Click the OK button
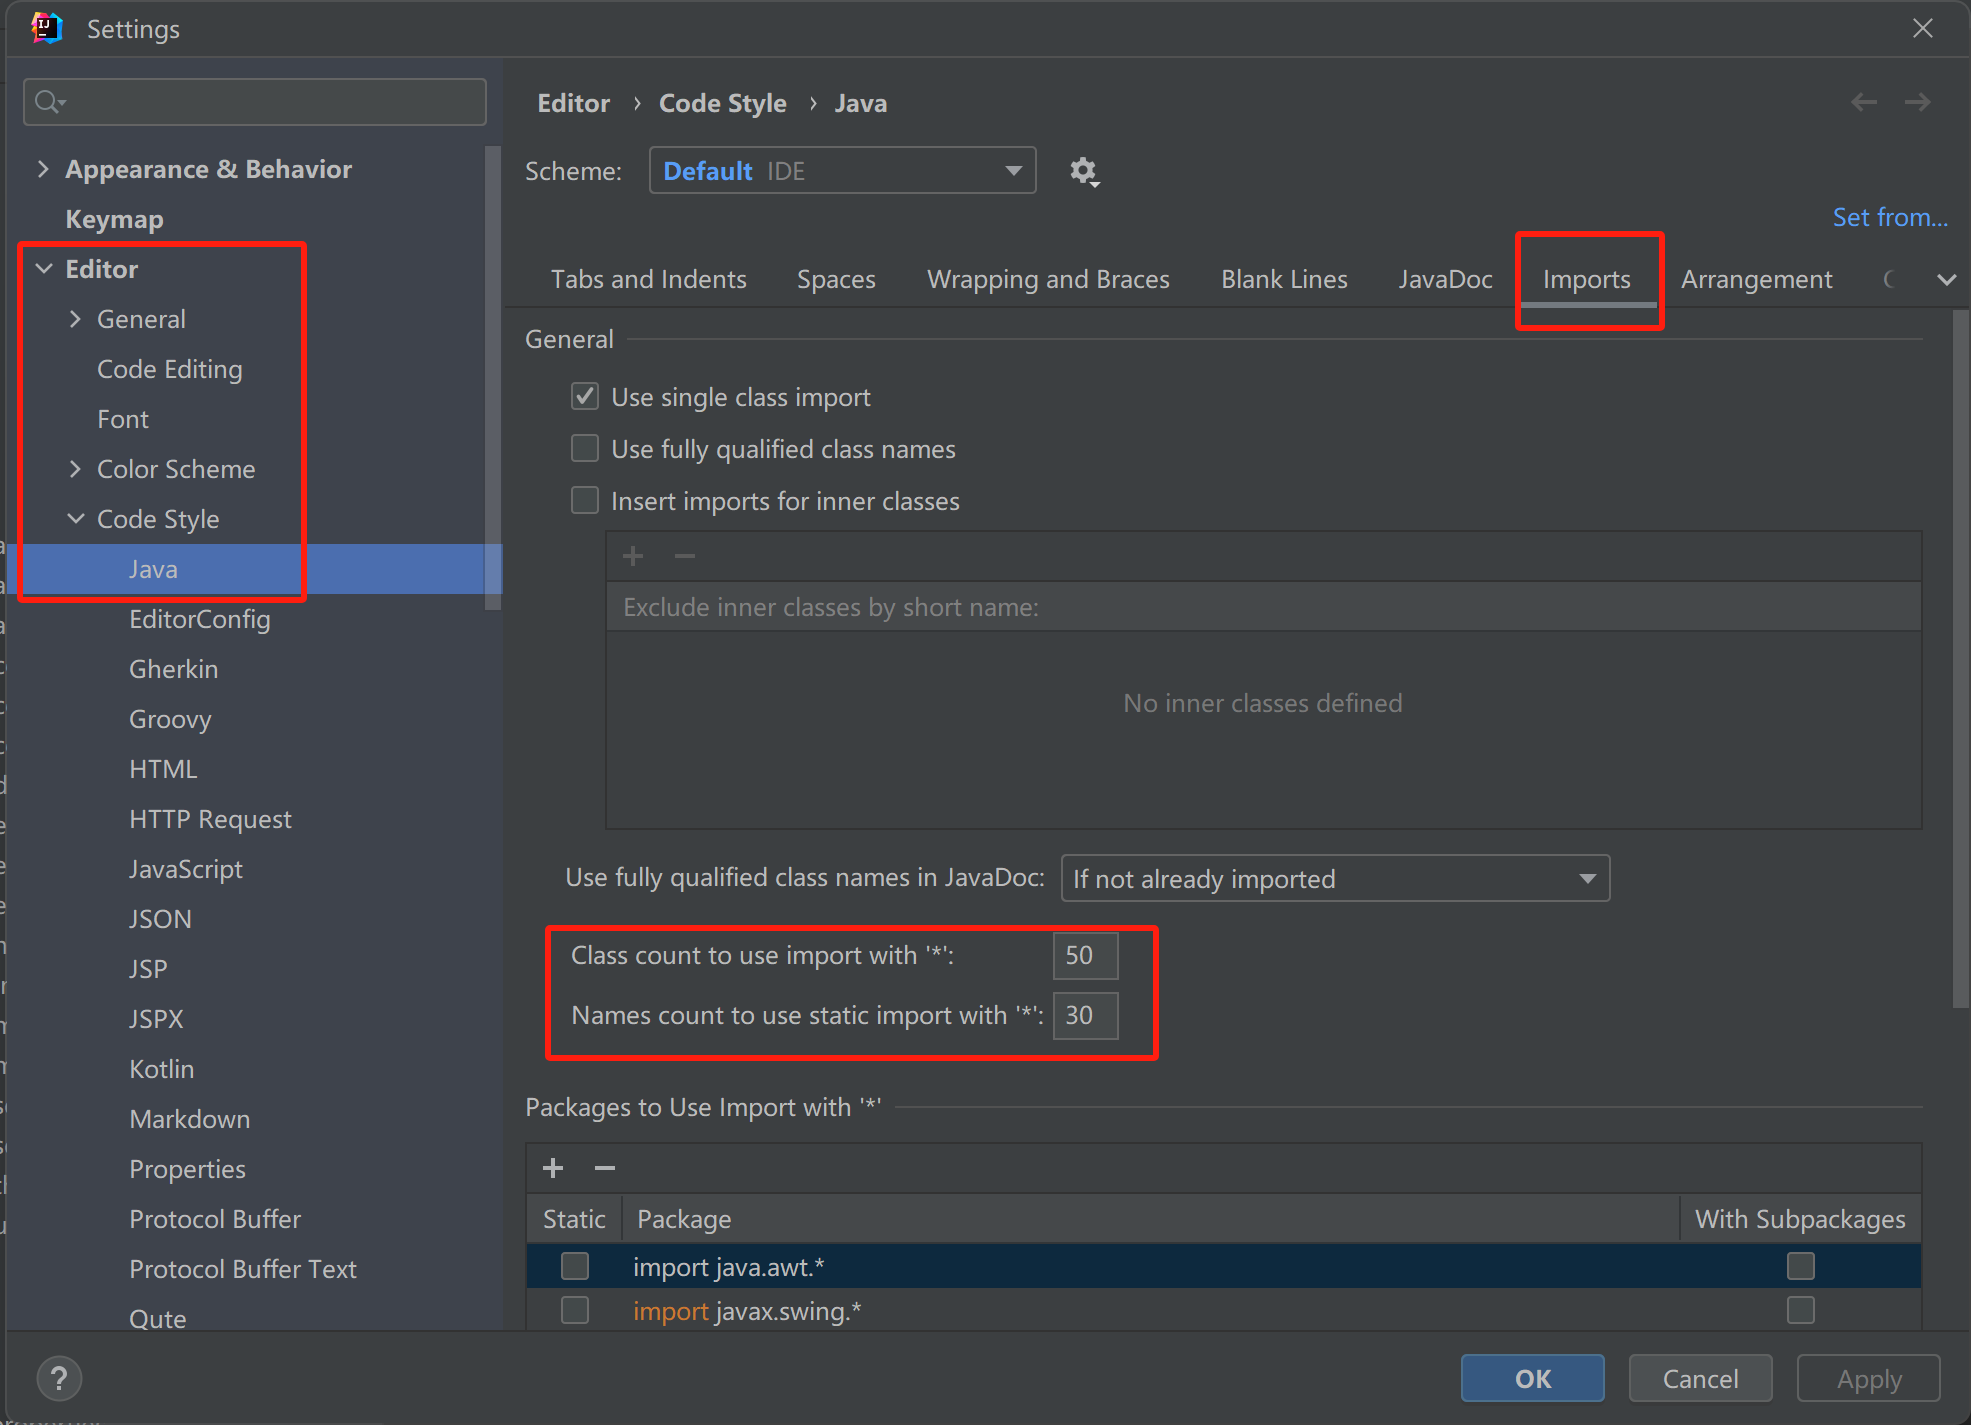The image size is (1971, 1425). click(x=1533, y=1379)
